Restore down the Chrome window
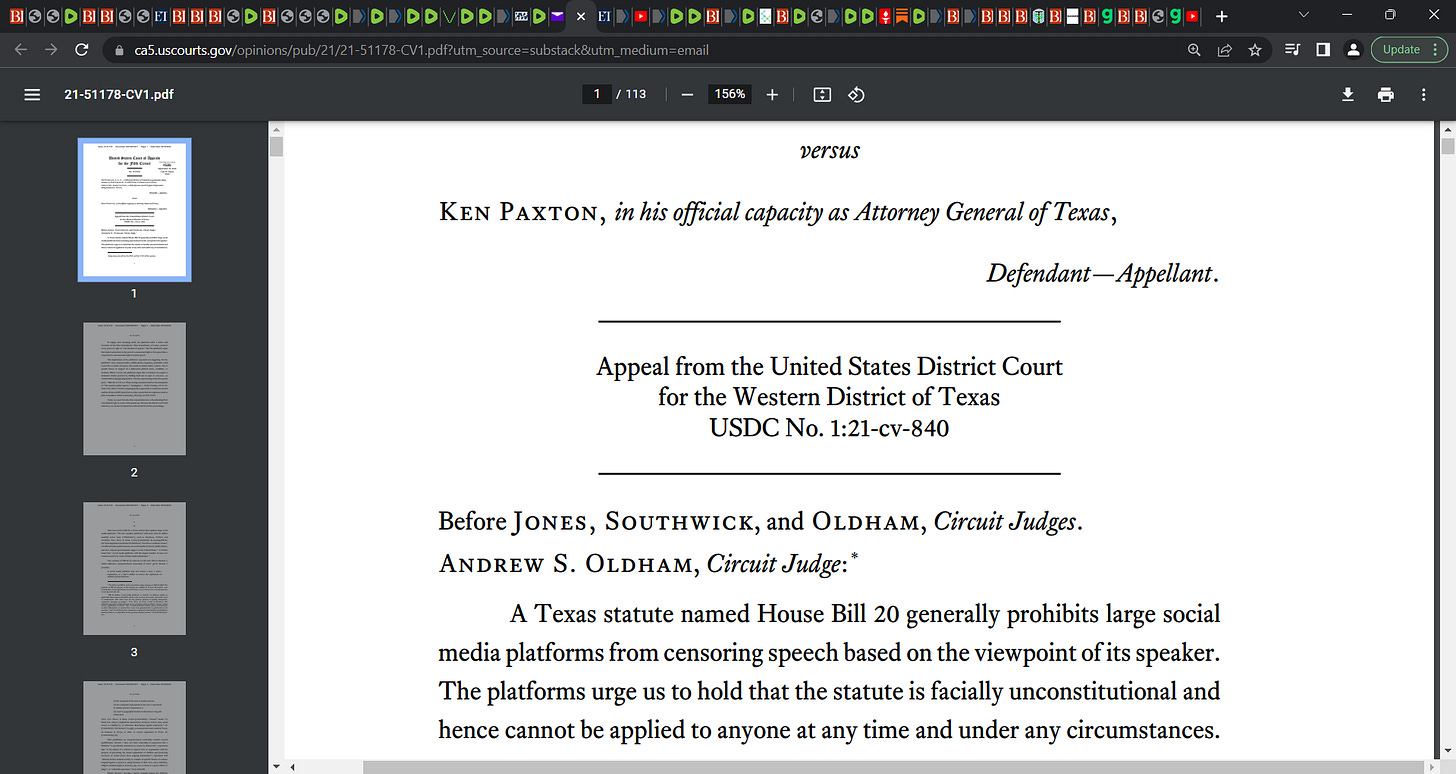 pyautogui.click(x=1391, y=15)
